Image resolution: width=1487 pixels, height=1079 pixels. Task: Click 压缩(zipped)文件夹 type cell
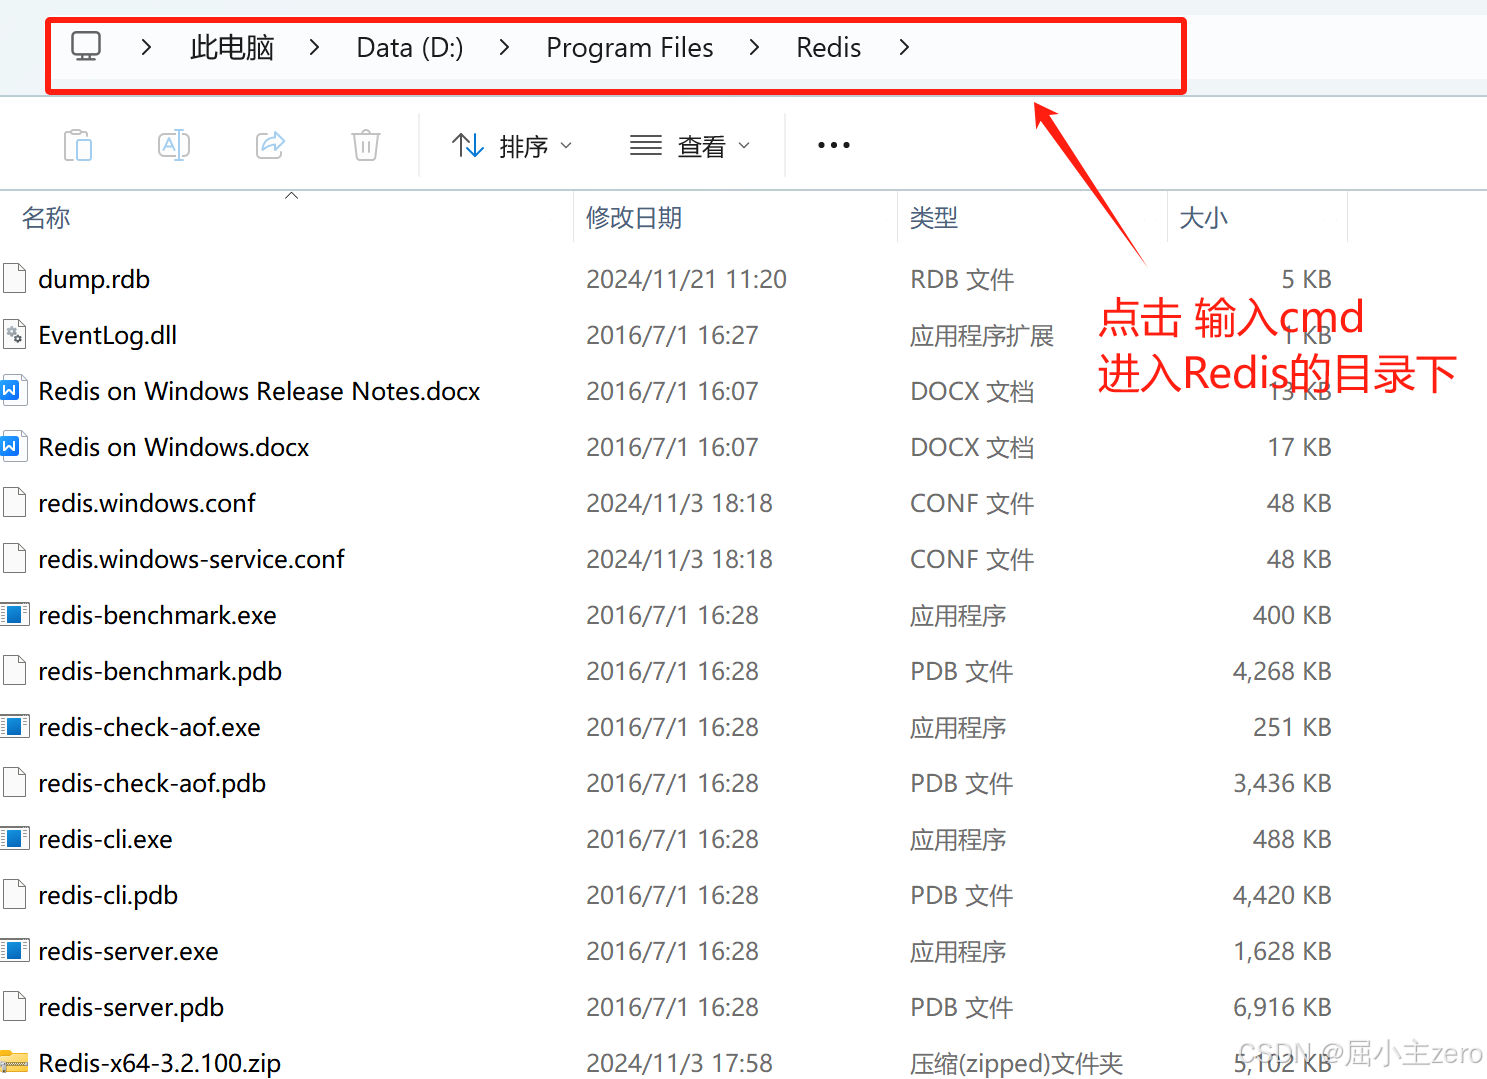(x=1016, y=1063)
